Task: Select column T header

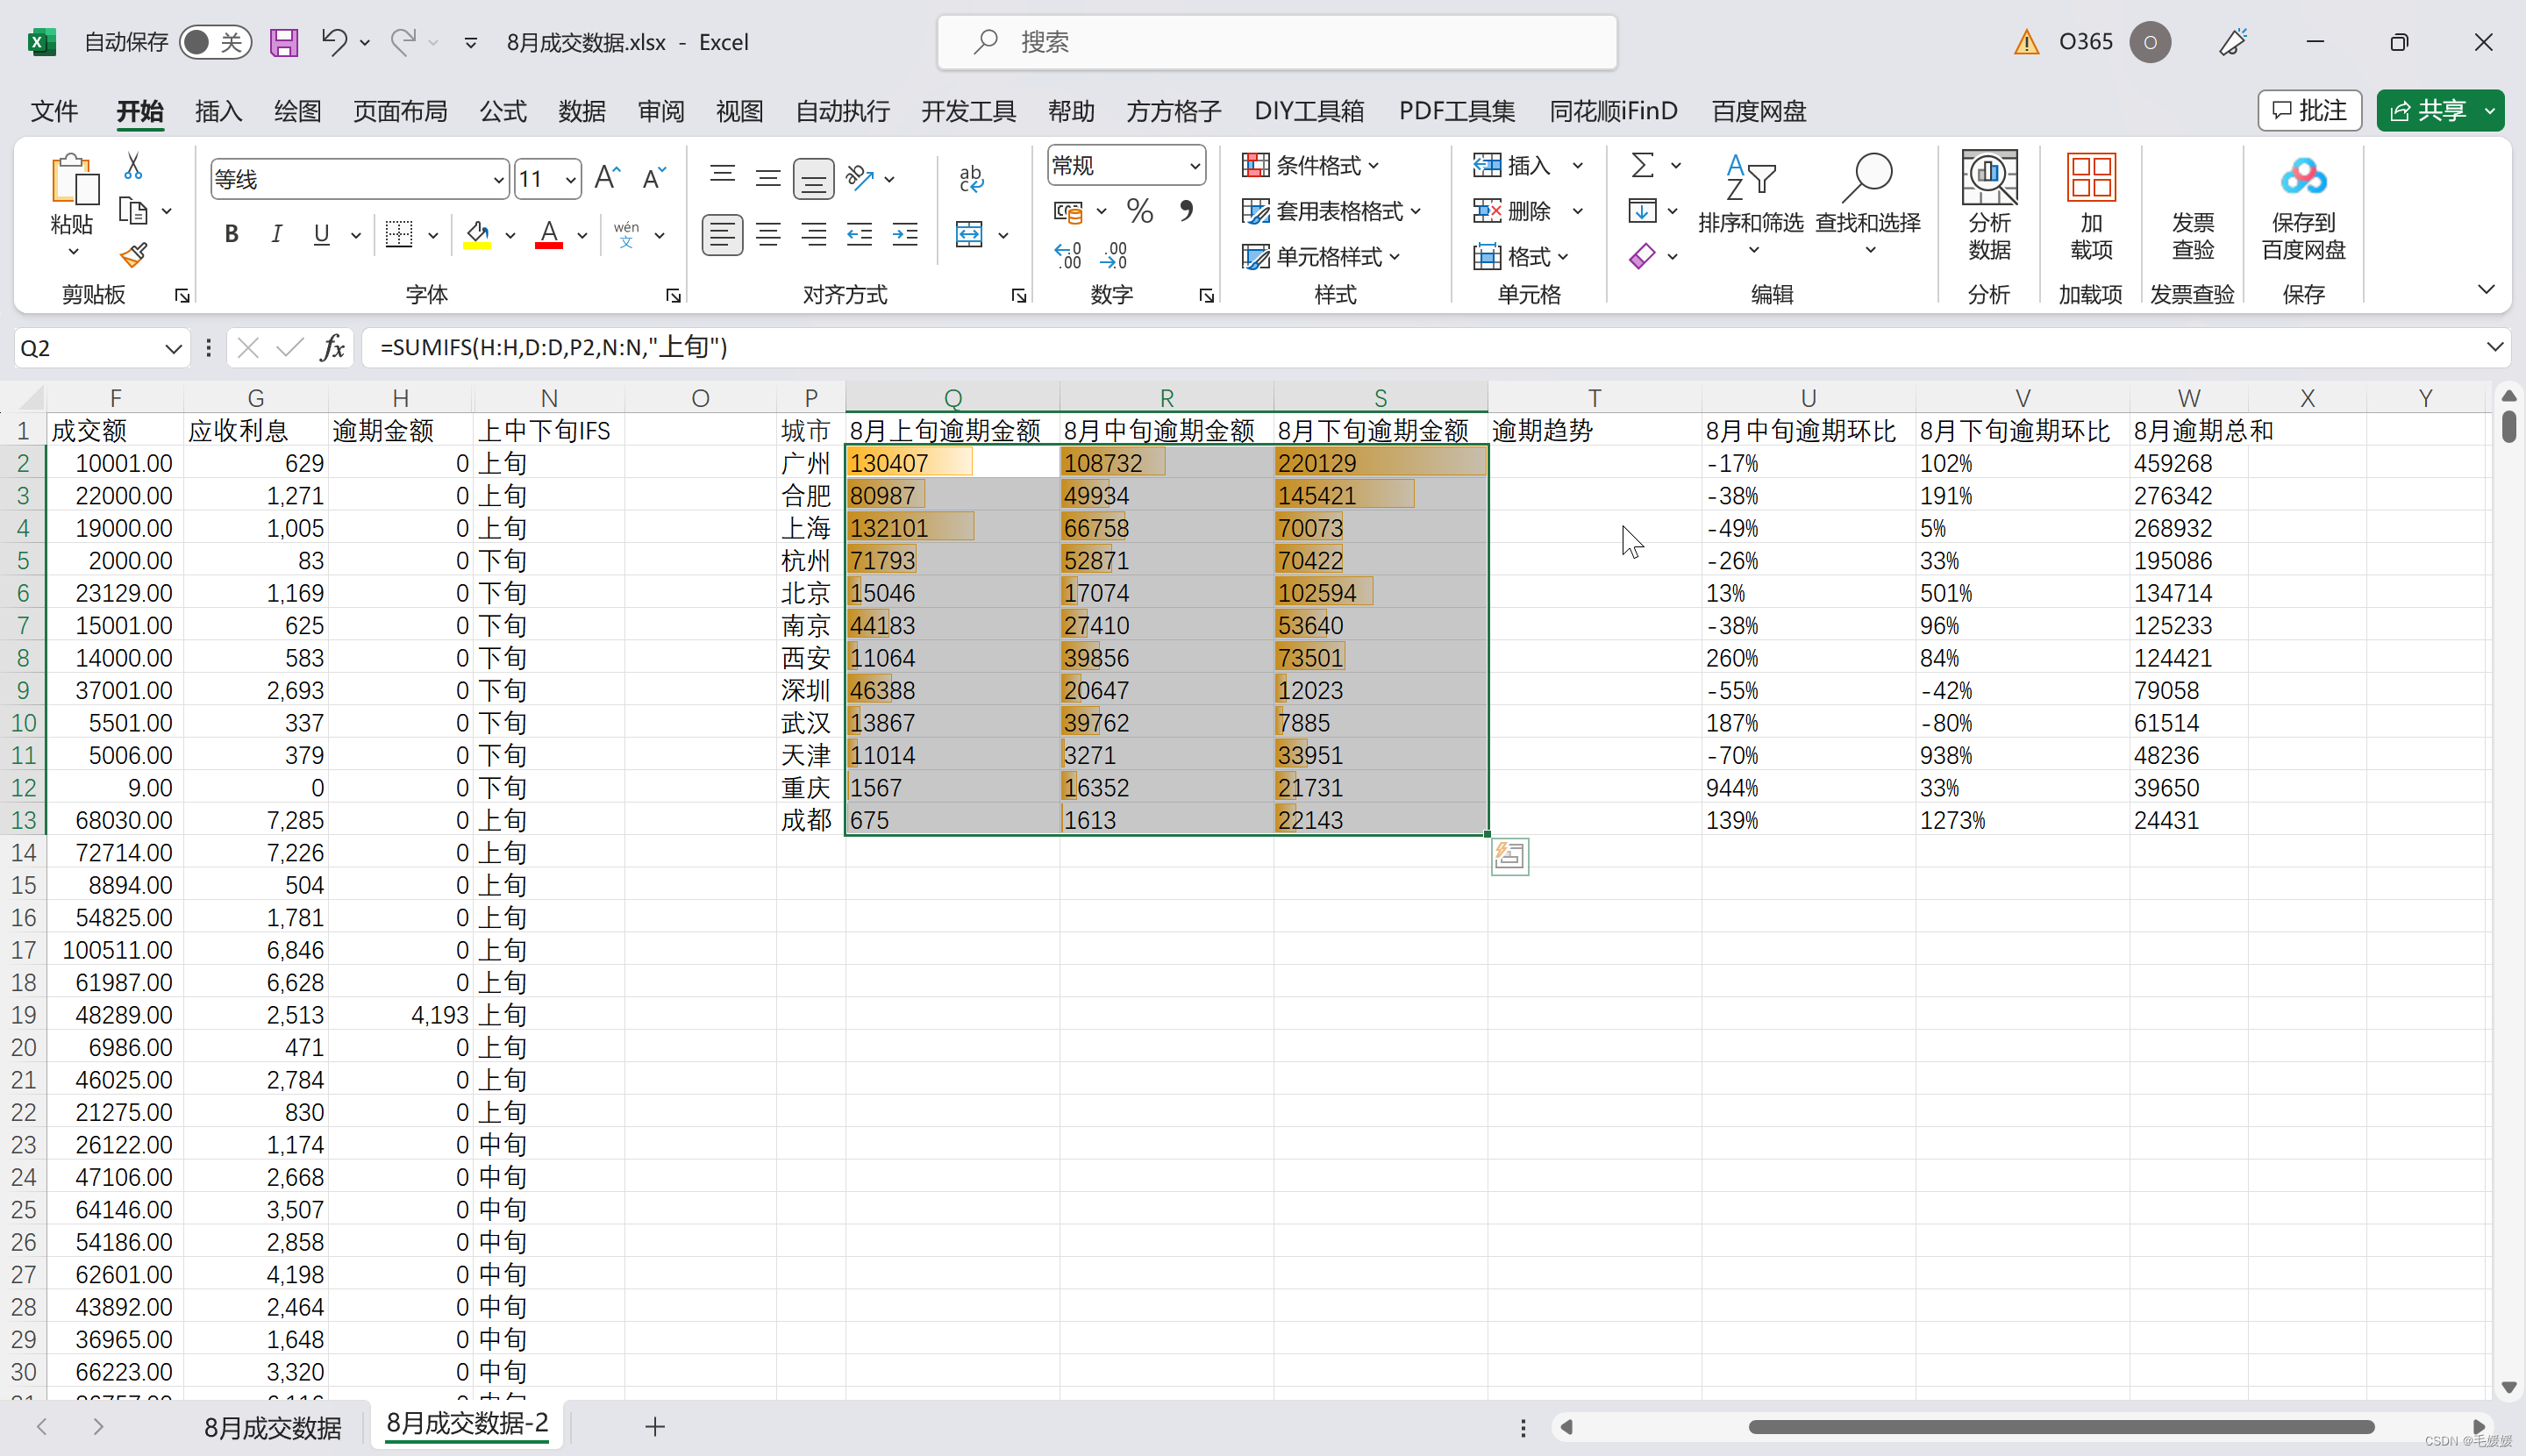Action: [x=1594, y=397]
